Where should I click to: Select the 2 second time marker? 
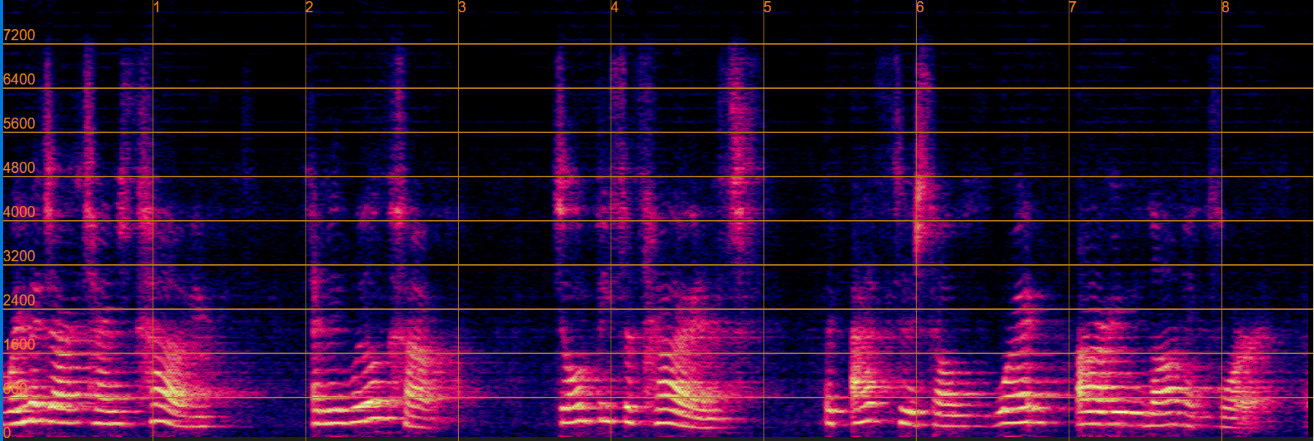(x=310, y=8)
